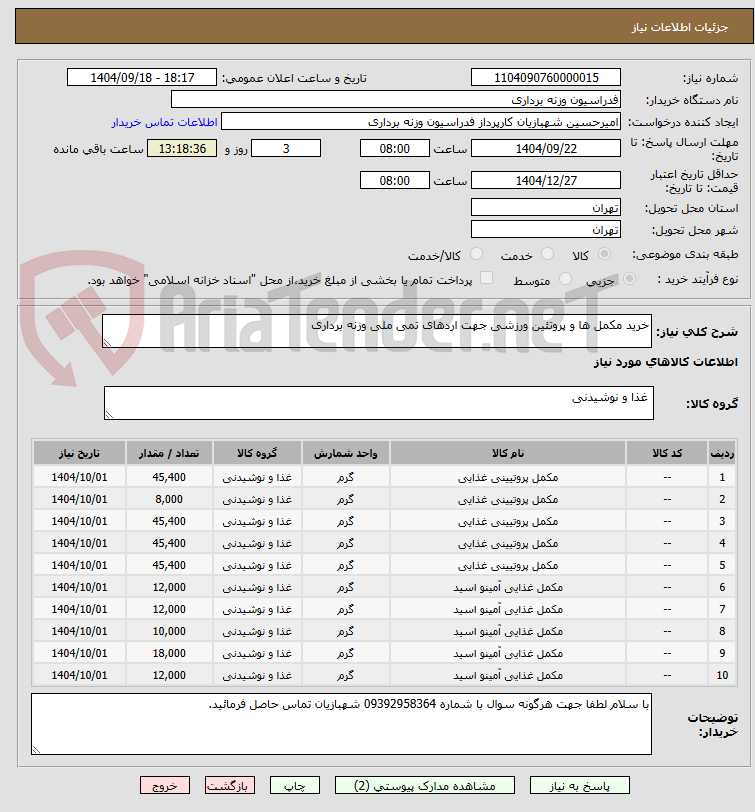Click the delivery province field تهران
This screenshot has height=812, width=755.
(x=546, y=208)
